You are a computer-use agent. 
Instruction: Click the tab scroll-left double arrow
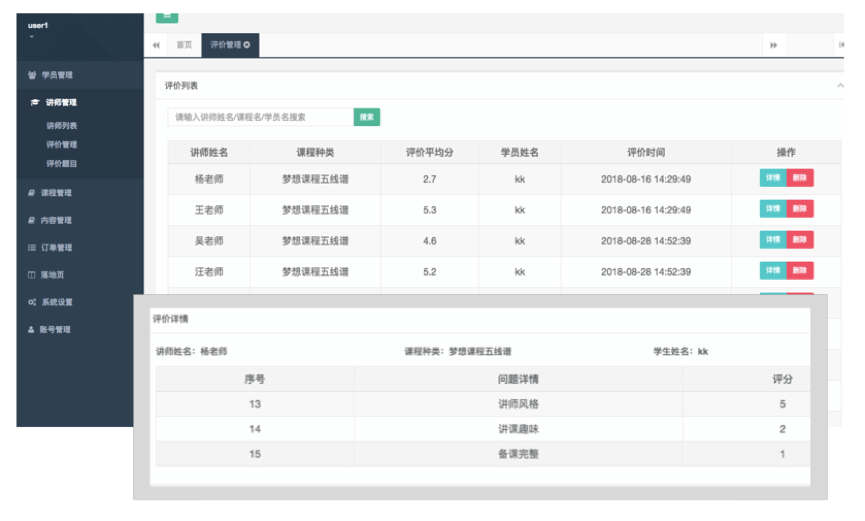[156, 45]
